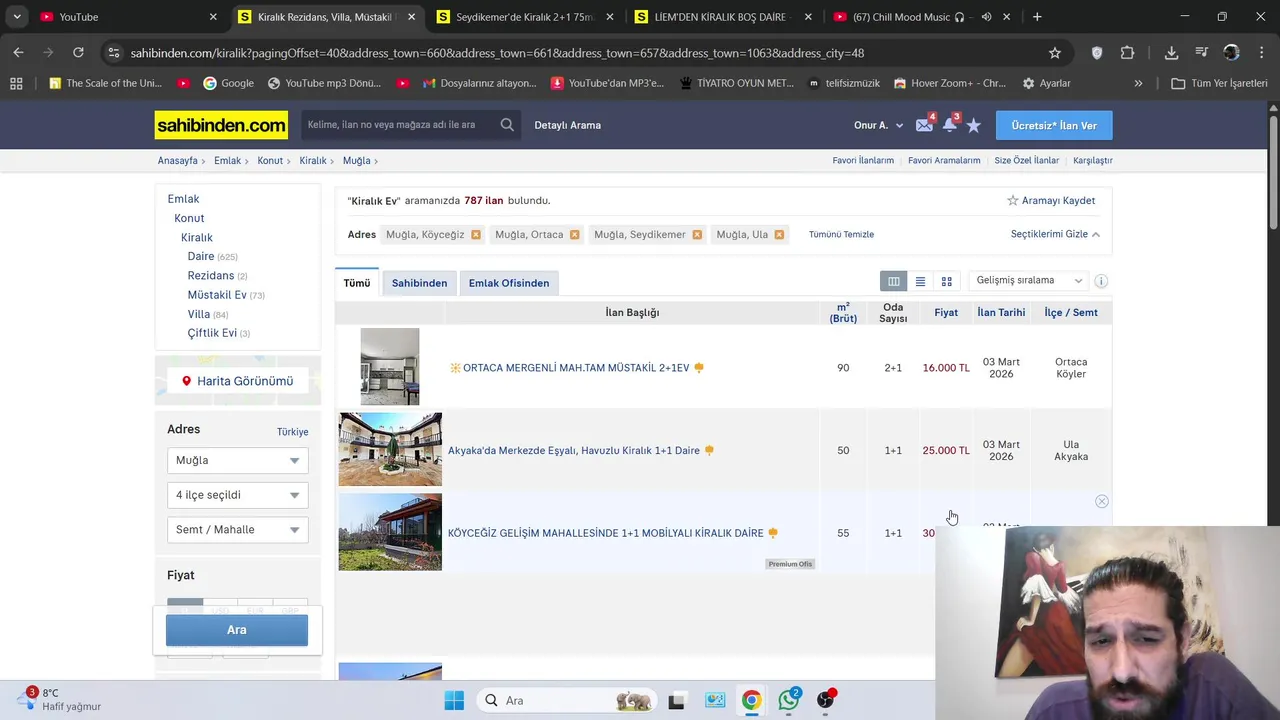Click the Emlak breadcrumb link
This screenshot has height=720, width=1280.
(x=227, y=160)
